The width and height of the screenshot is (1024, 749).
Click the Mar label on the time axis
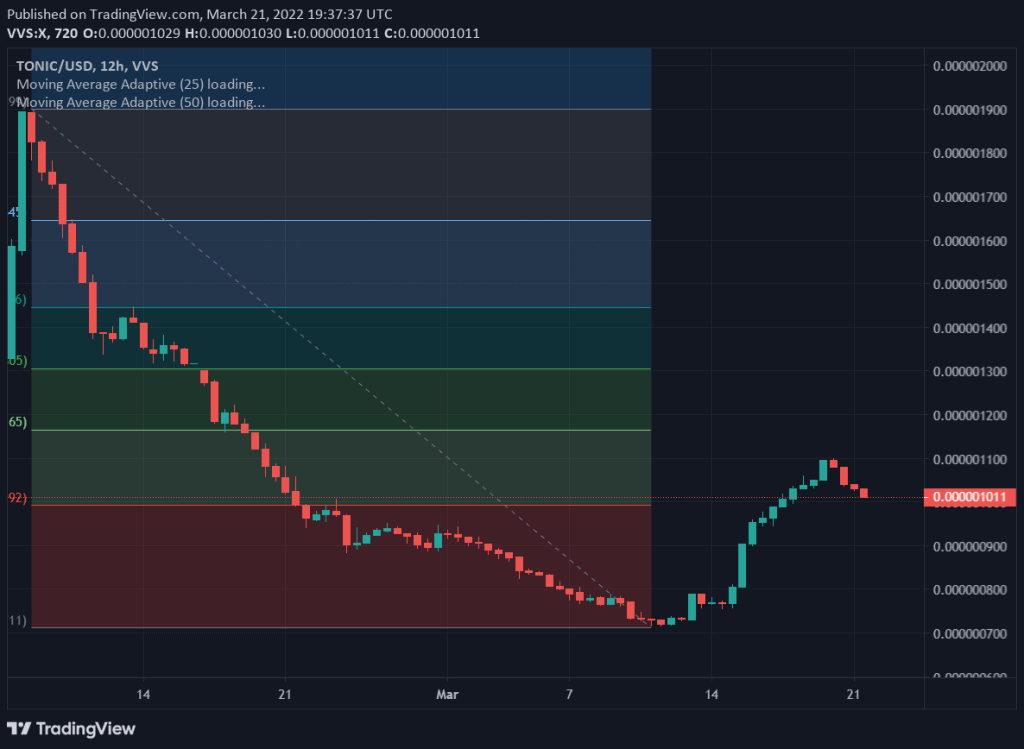click(447, 694)
